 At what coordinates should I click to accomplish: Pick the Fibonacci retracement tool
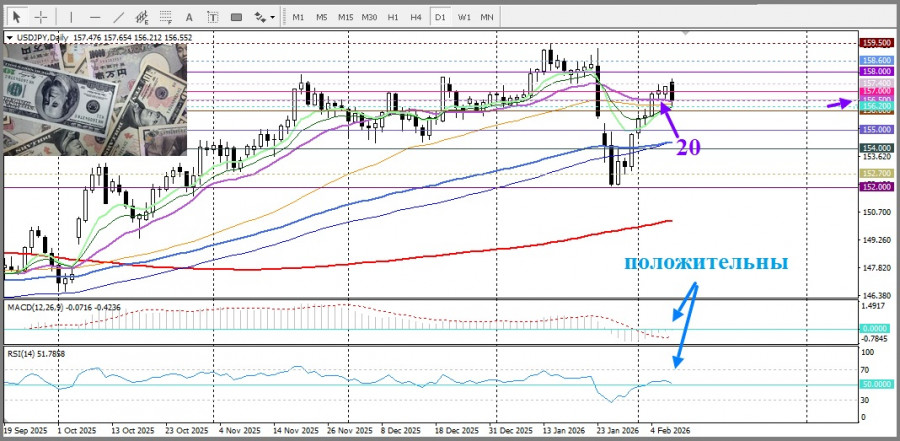coord(166,17)
